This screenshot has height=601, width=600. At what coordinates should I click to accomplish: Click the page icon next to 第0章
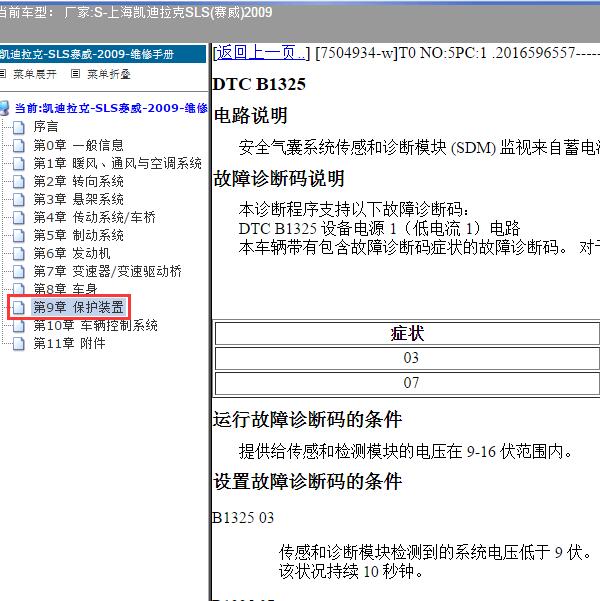(18, 146)
